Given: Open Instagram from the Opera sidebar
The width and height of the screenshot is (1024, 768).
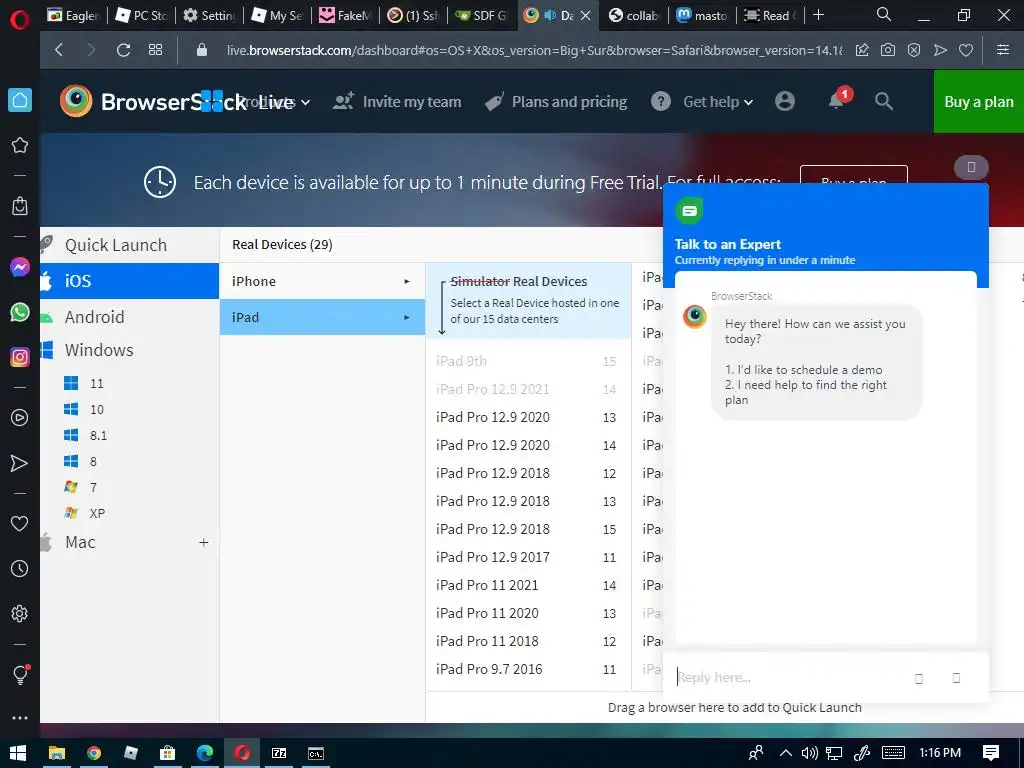Looking at the screenshot, I should [20, 357].
